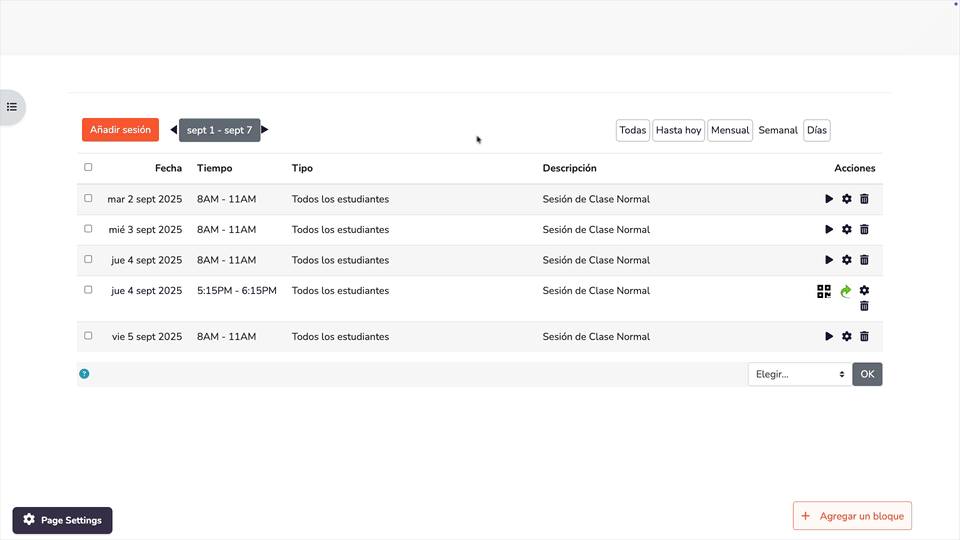This screenshot has height=540, width=960.
Task: Switch to Días view
Action: point(817,130)
